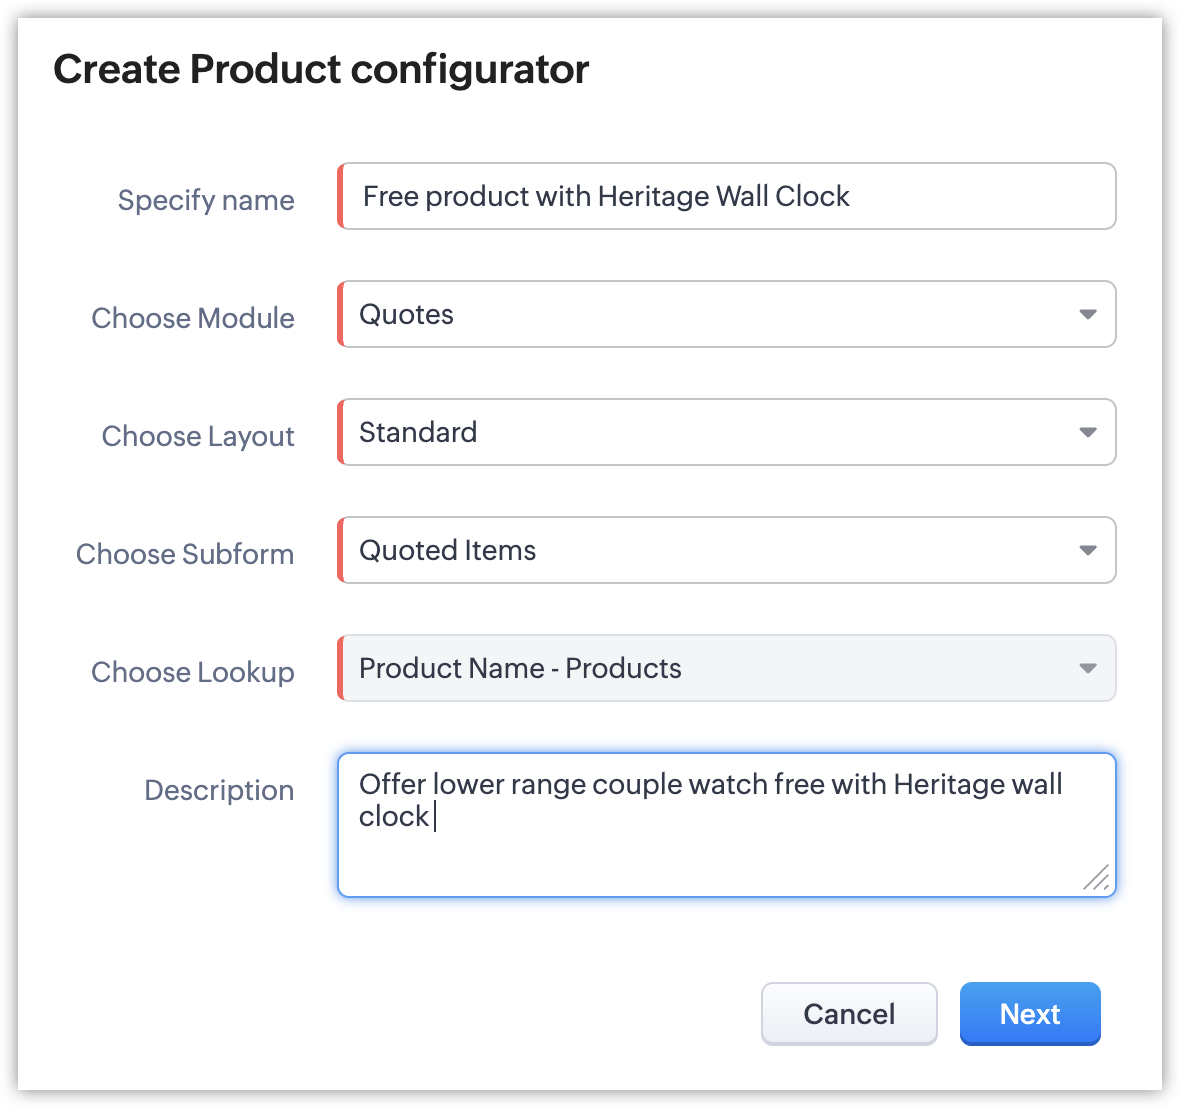The width and height of the screenshot is (1180, 1108).
Task: Click the arrow icon in Quoted Items field
Action: (x=1088, y=551)
